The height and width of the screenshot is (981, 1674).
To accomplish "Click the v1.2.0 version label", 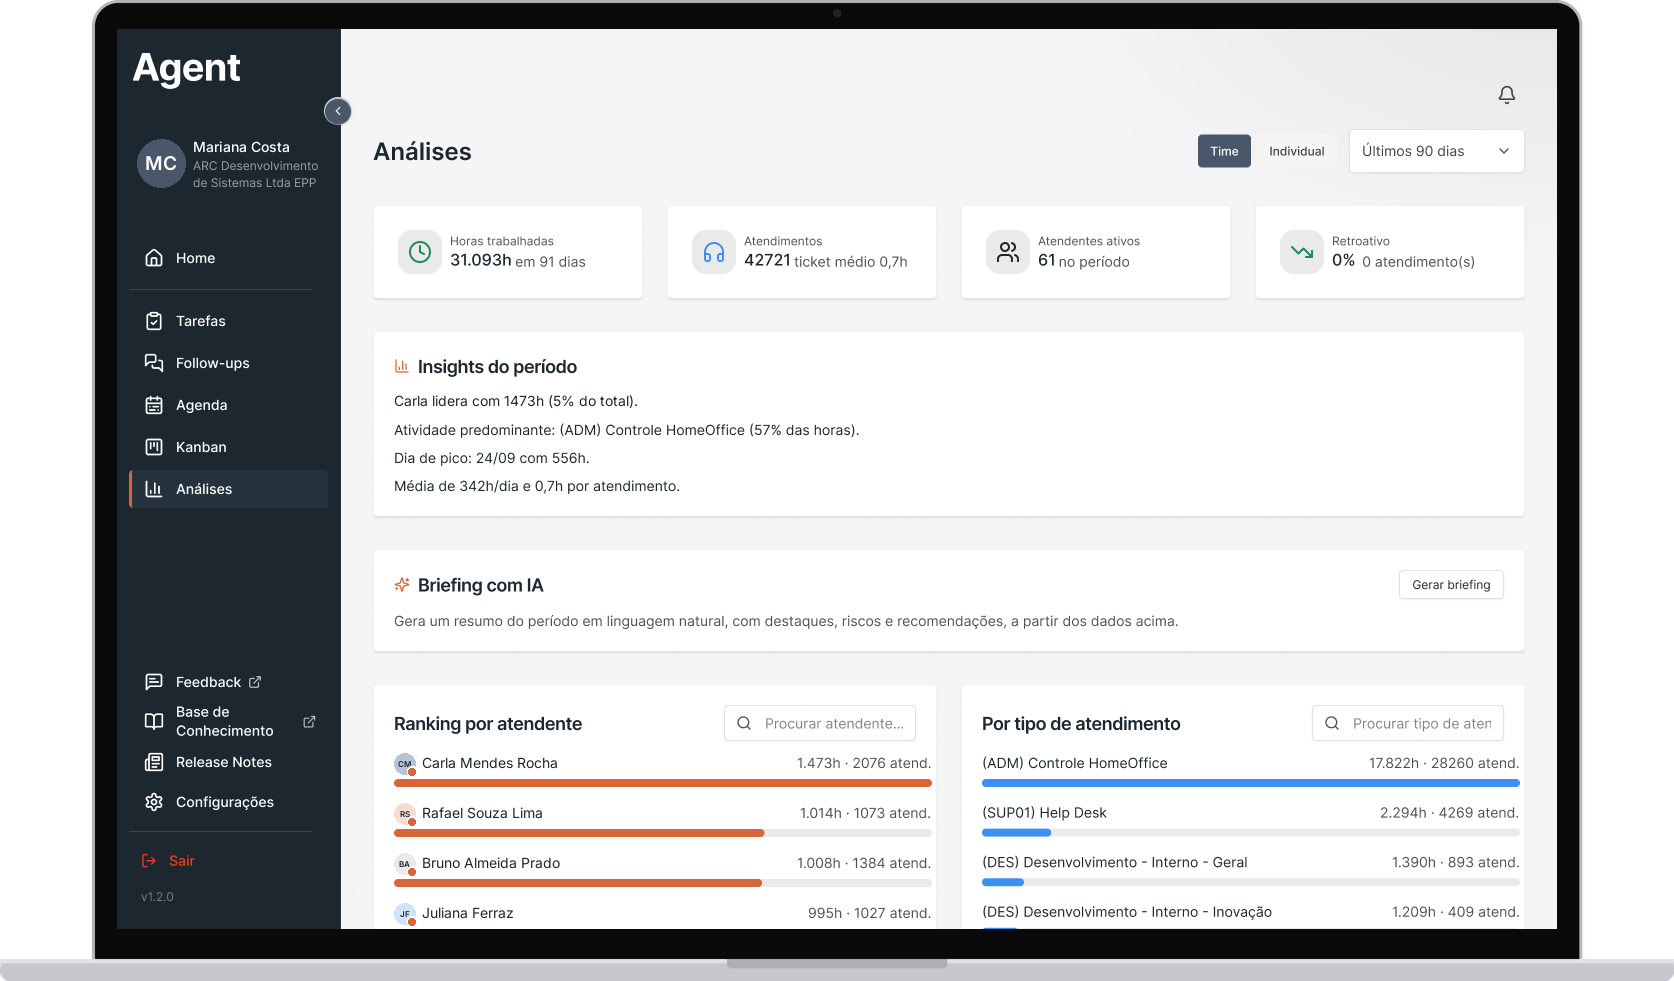I will click(157, 897).
